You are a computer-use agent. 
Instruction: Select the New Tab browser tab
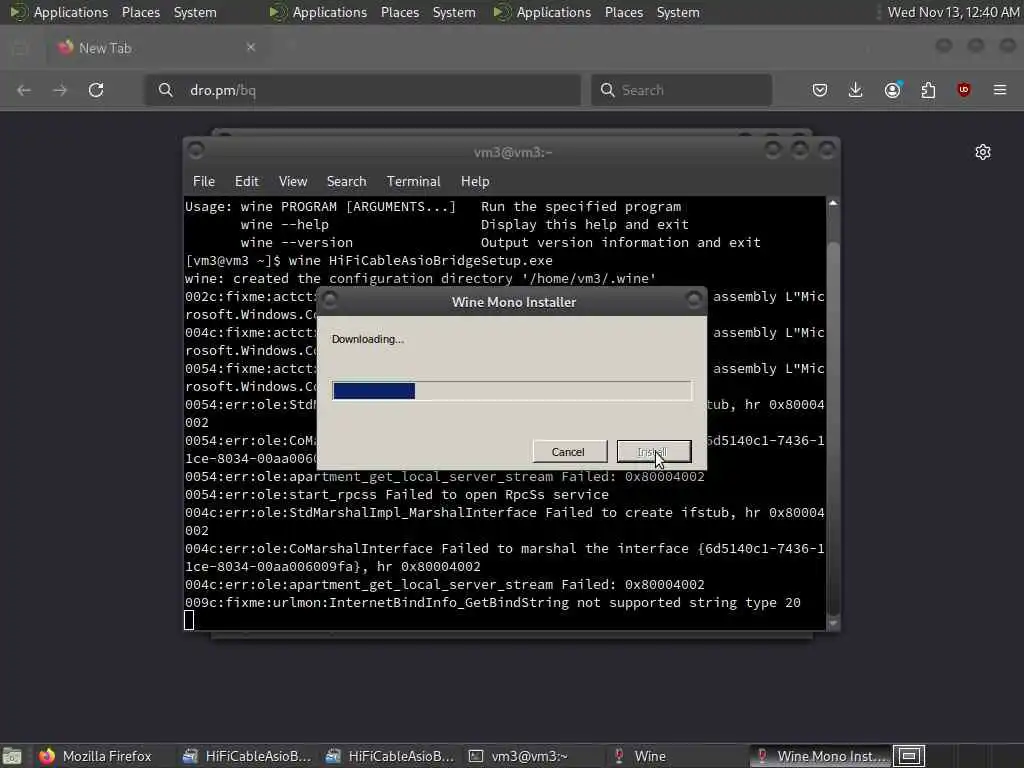click(x=157, y=48)
